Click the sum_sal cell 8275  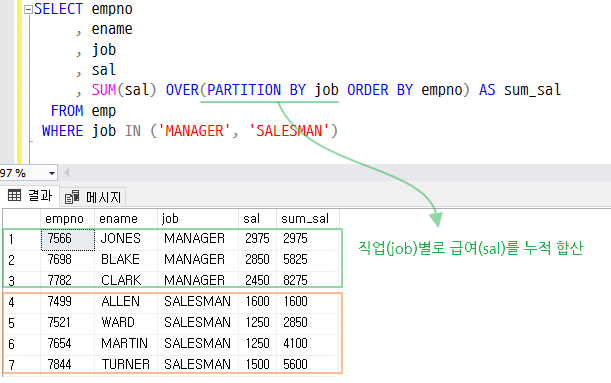(308, 281)
